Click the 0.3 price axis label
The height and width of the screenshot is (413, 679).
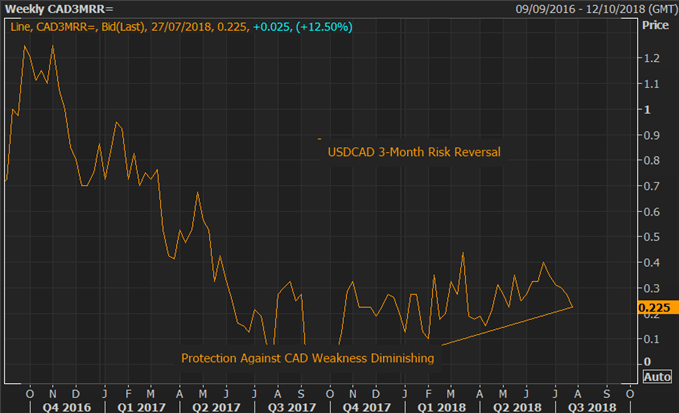(652, 288)
